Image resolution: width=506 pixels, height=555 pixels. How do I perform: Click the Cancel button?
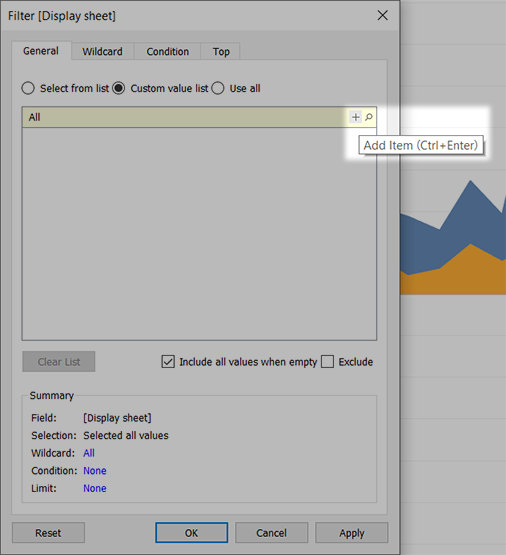click(271, 533)
